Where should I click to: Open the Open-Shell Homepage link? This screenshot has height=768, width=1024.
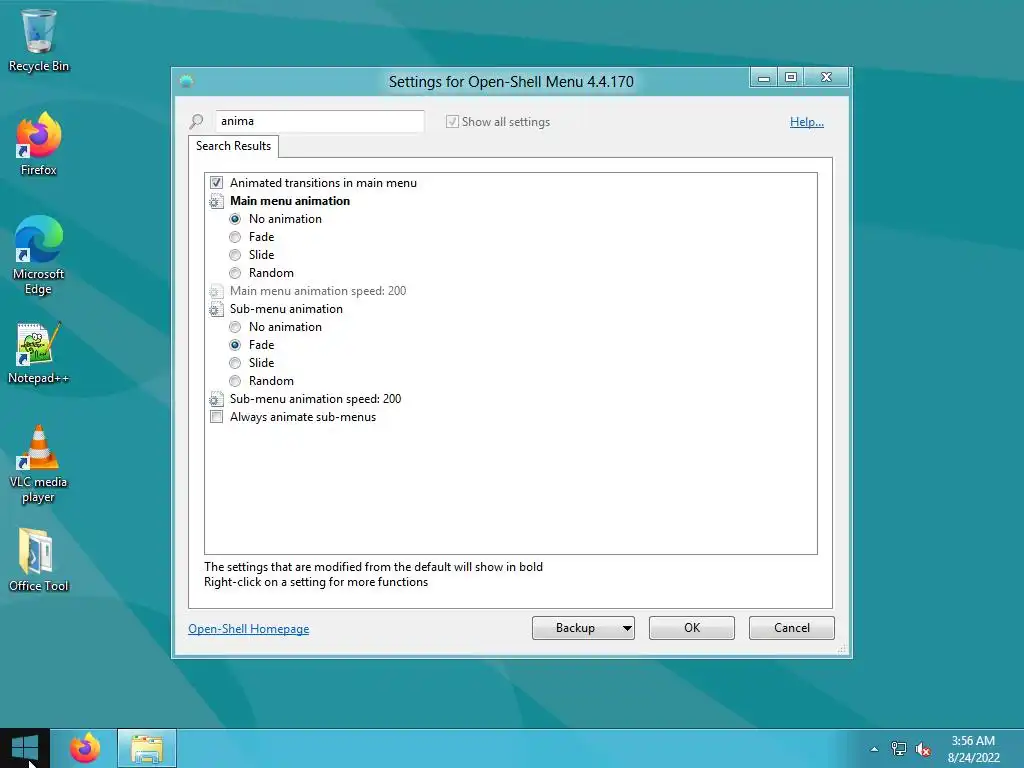tap(249, 629)
